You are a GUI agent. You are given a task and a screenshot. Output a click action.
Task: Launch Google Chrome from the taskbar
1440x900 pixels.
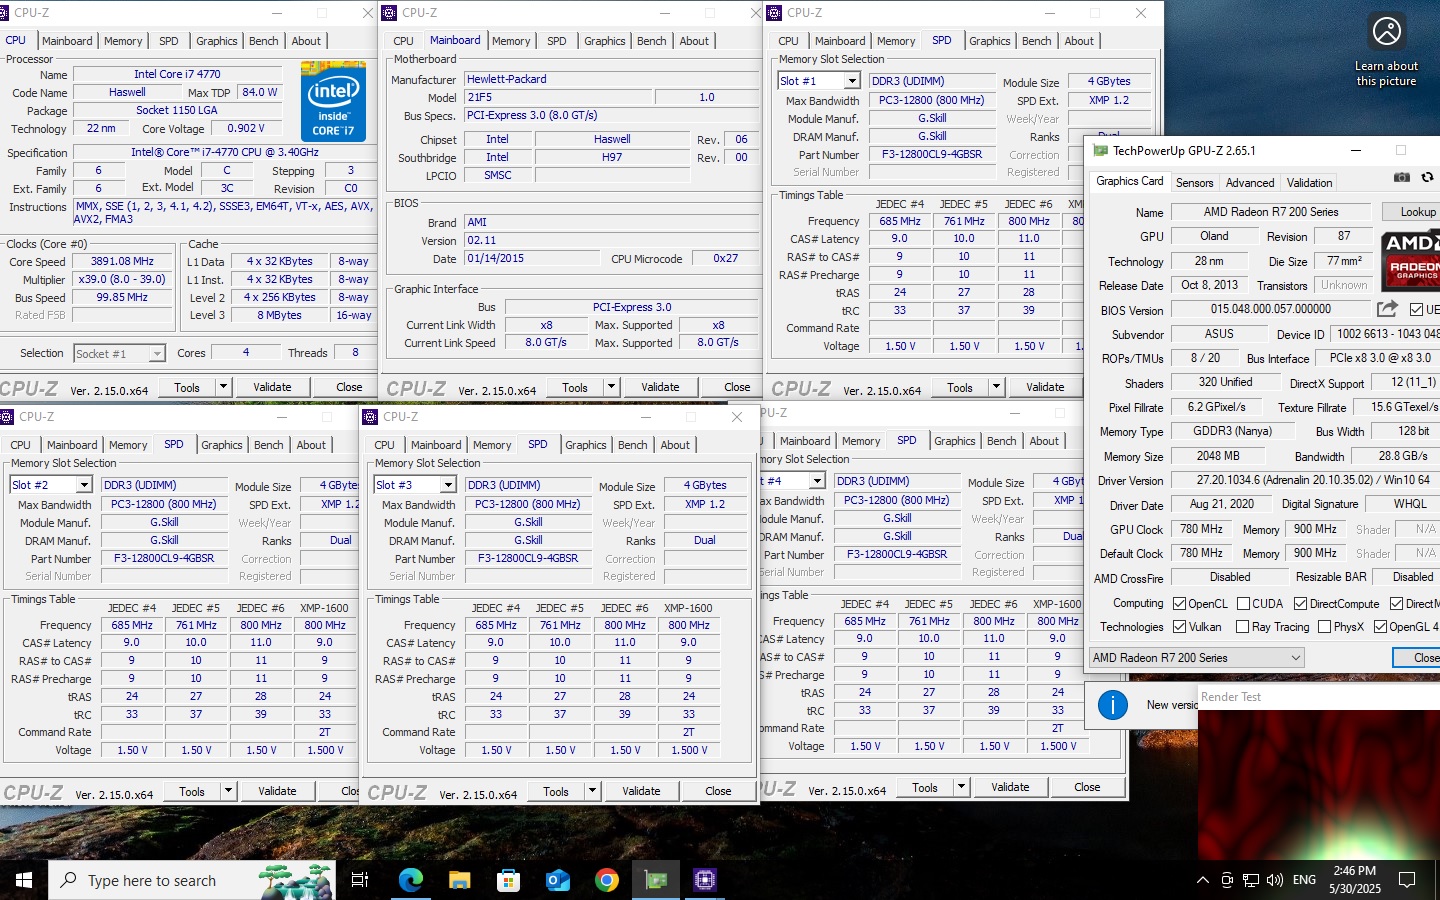click(606, 880)
